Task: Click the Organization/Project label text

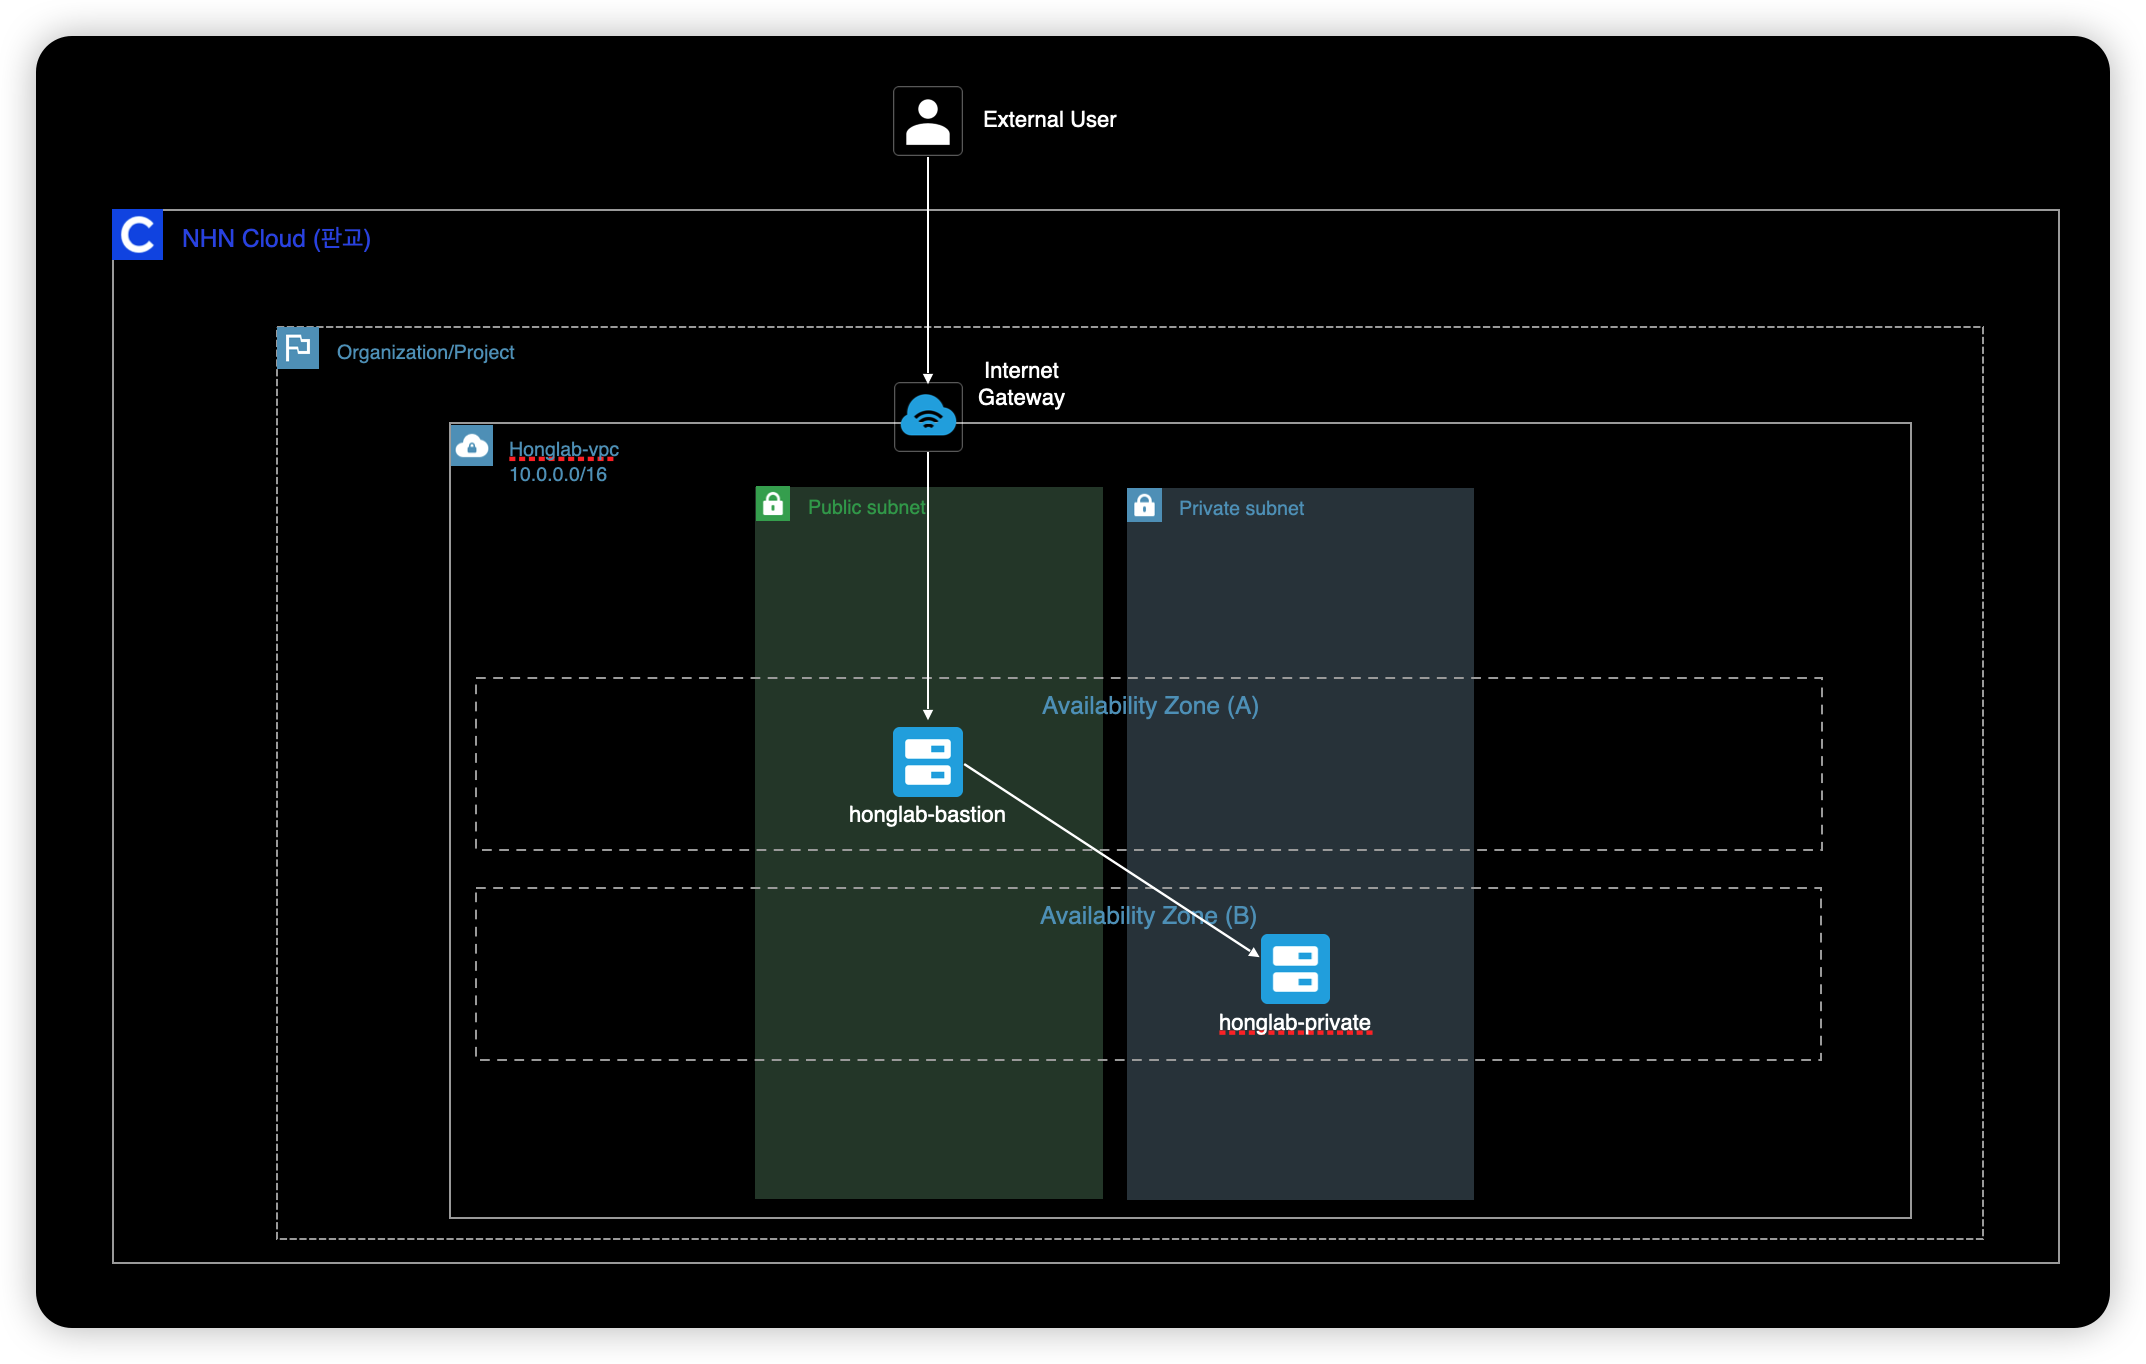Action: tap(425, 352)
